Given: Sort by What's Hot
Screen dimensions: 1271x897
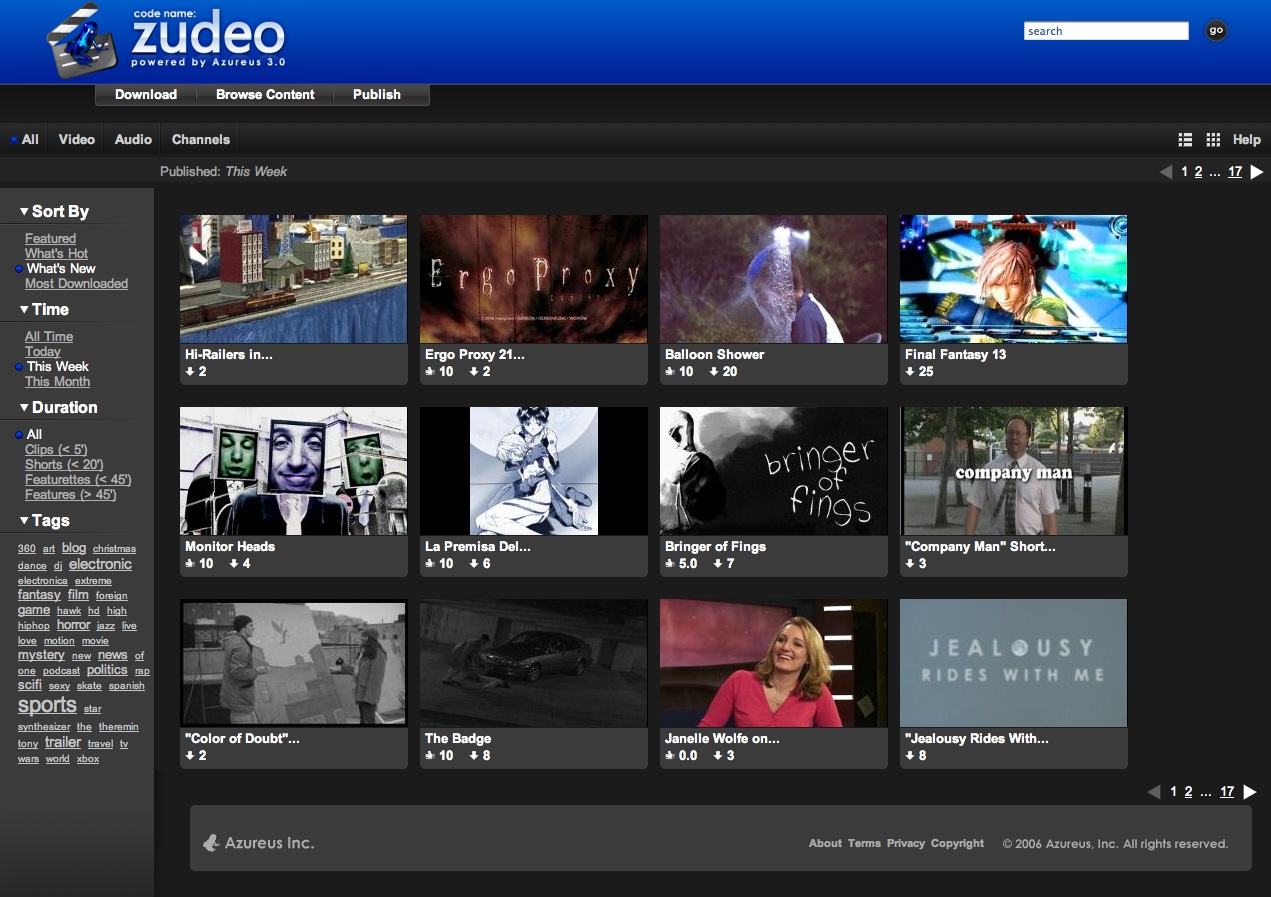Looking at the screenshot, I should coord(56,254).
